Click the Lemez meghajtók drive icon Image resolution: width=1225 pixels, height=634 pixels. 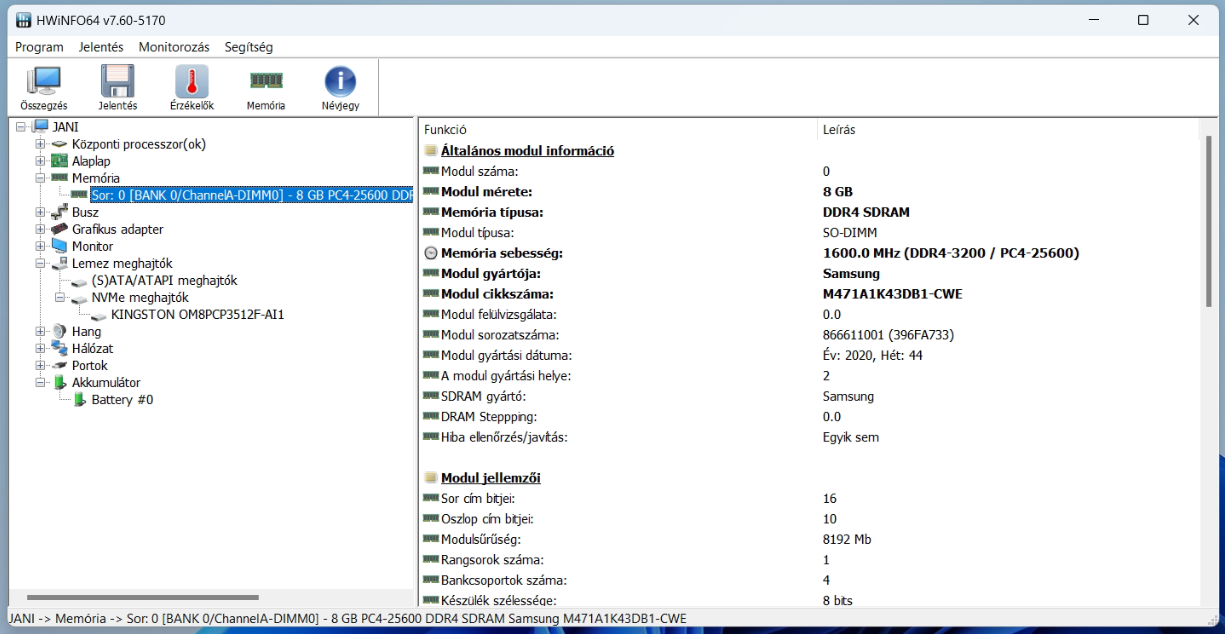[59, 263]
